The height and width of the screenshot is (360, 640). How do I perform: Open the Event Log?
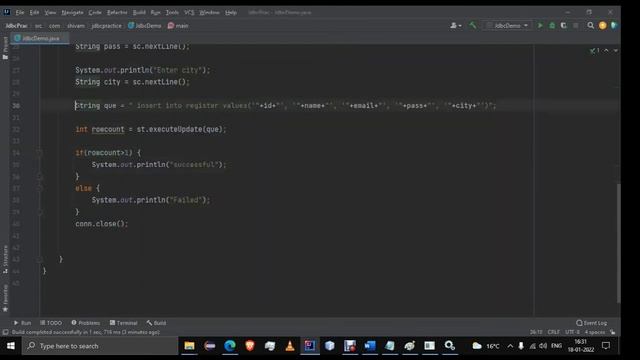591,323
